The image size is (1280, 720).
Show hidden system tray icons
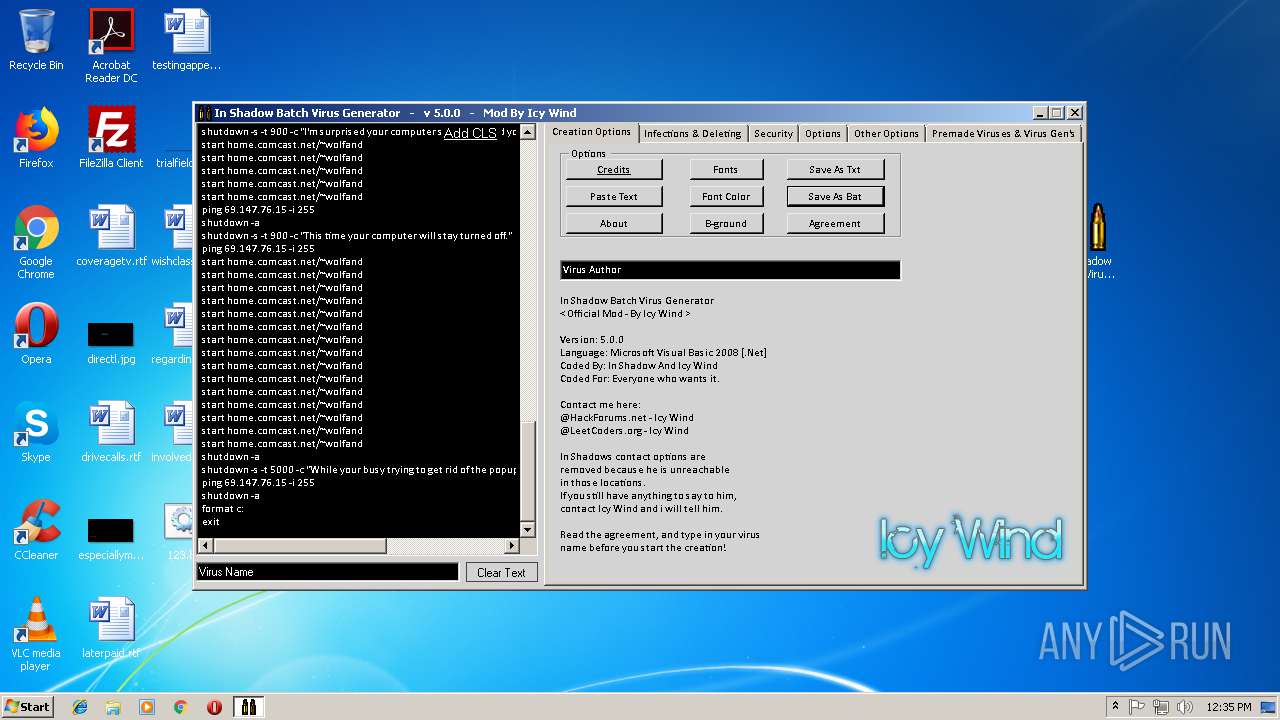coord(1115,707)
